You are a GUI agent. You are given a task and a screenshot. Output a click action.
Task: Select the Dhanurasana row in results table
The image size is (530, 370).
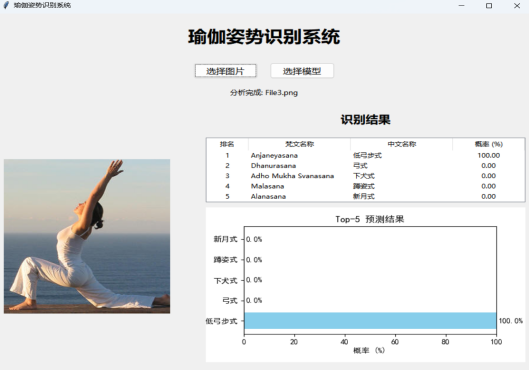coord(366,166)
